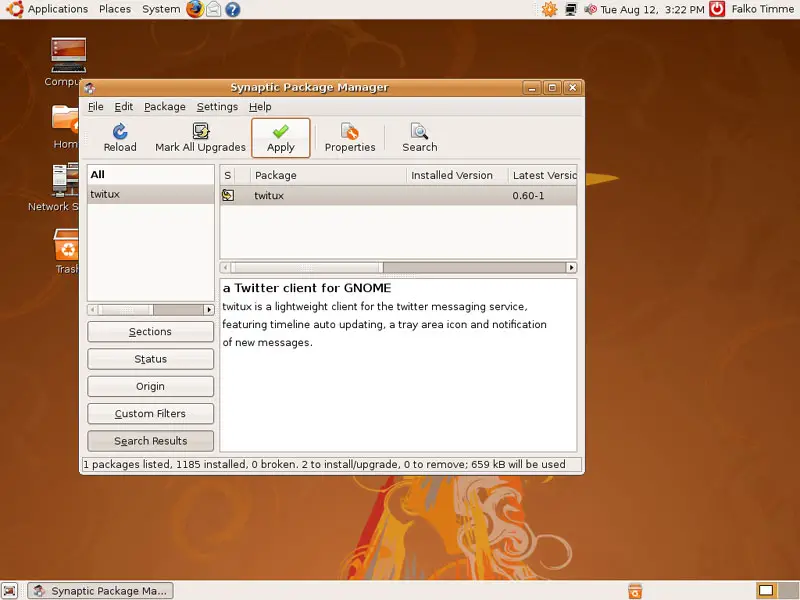Open the System menu in the top panel
This screenshot has height=600, width=800.
tap(161, 9)
